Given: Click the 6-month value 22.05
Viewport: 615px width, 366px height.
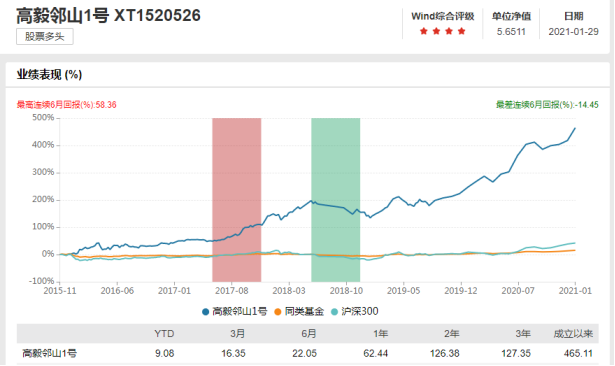Looking at the screenshot, I should (304, 353).
